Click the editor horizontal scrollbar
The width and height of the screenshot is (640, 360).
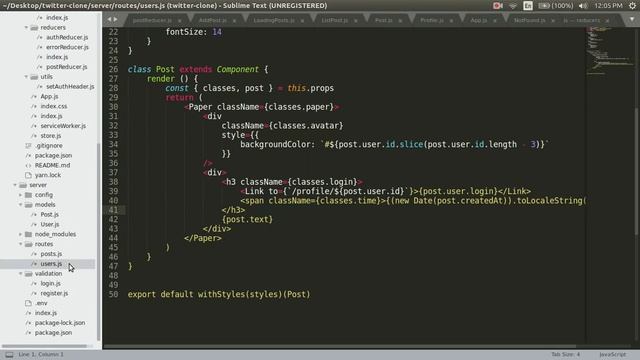339,347
